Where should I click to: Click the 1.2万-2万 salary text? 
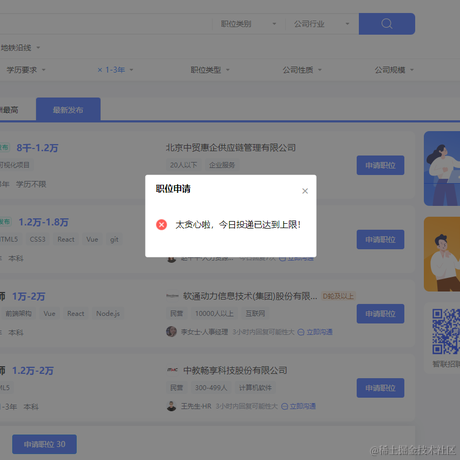coord(33,371)
